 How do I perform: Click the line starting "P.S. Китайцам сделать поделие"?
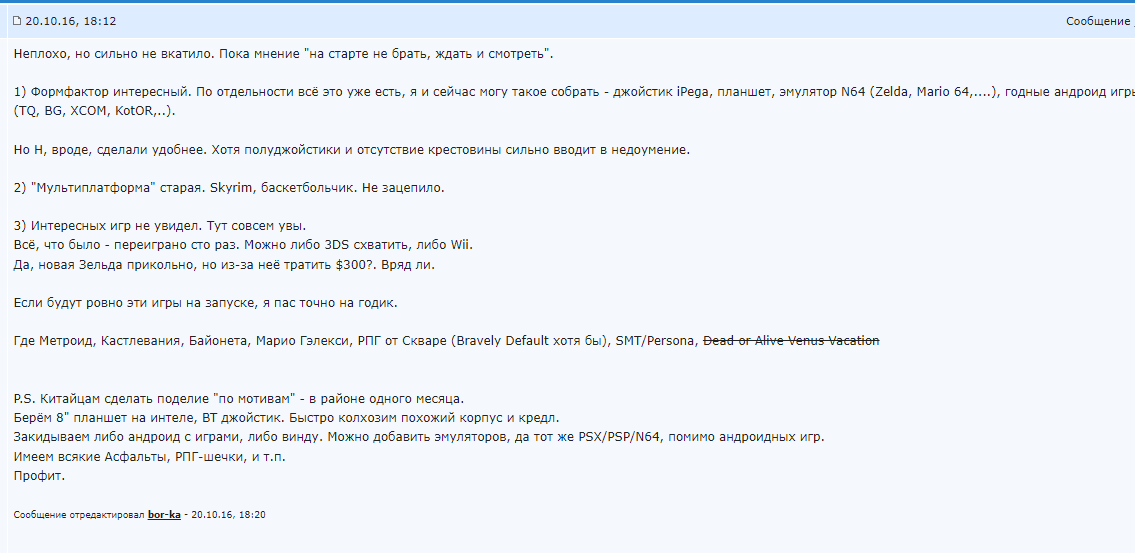[x=239, y=399]
